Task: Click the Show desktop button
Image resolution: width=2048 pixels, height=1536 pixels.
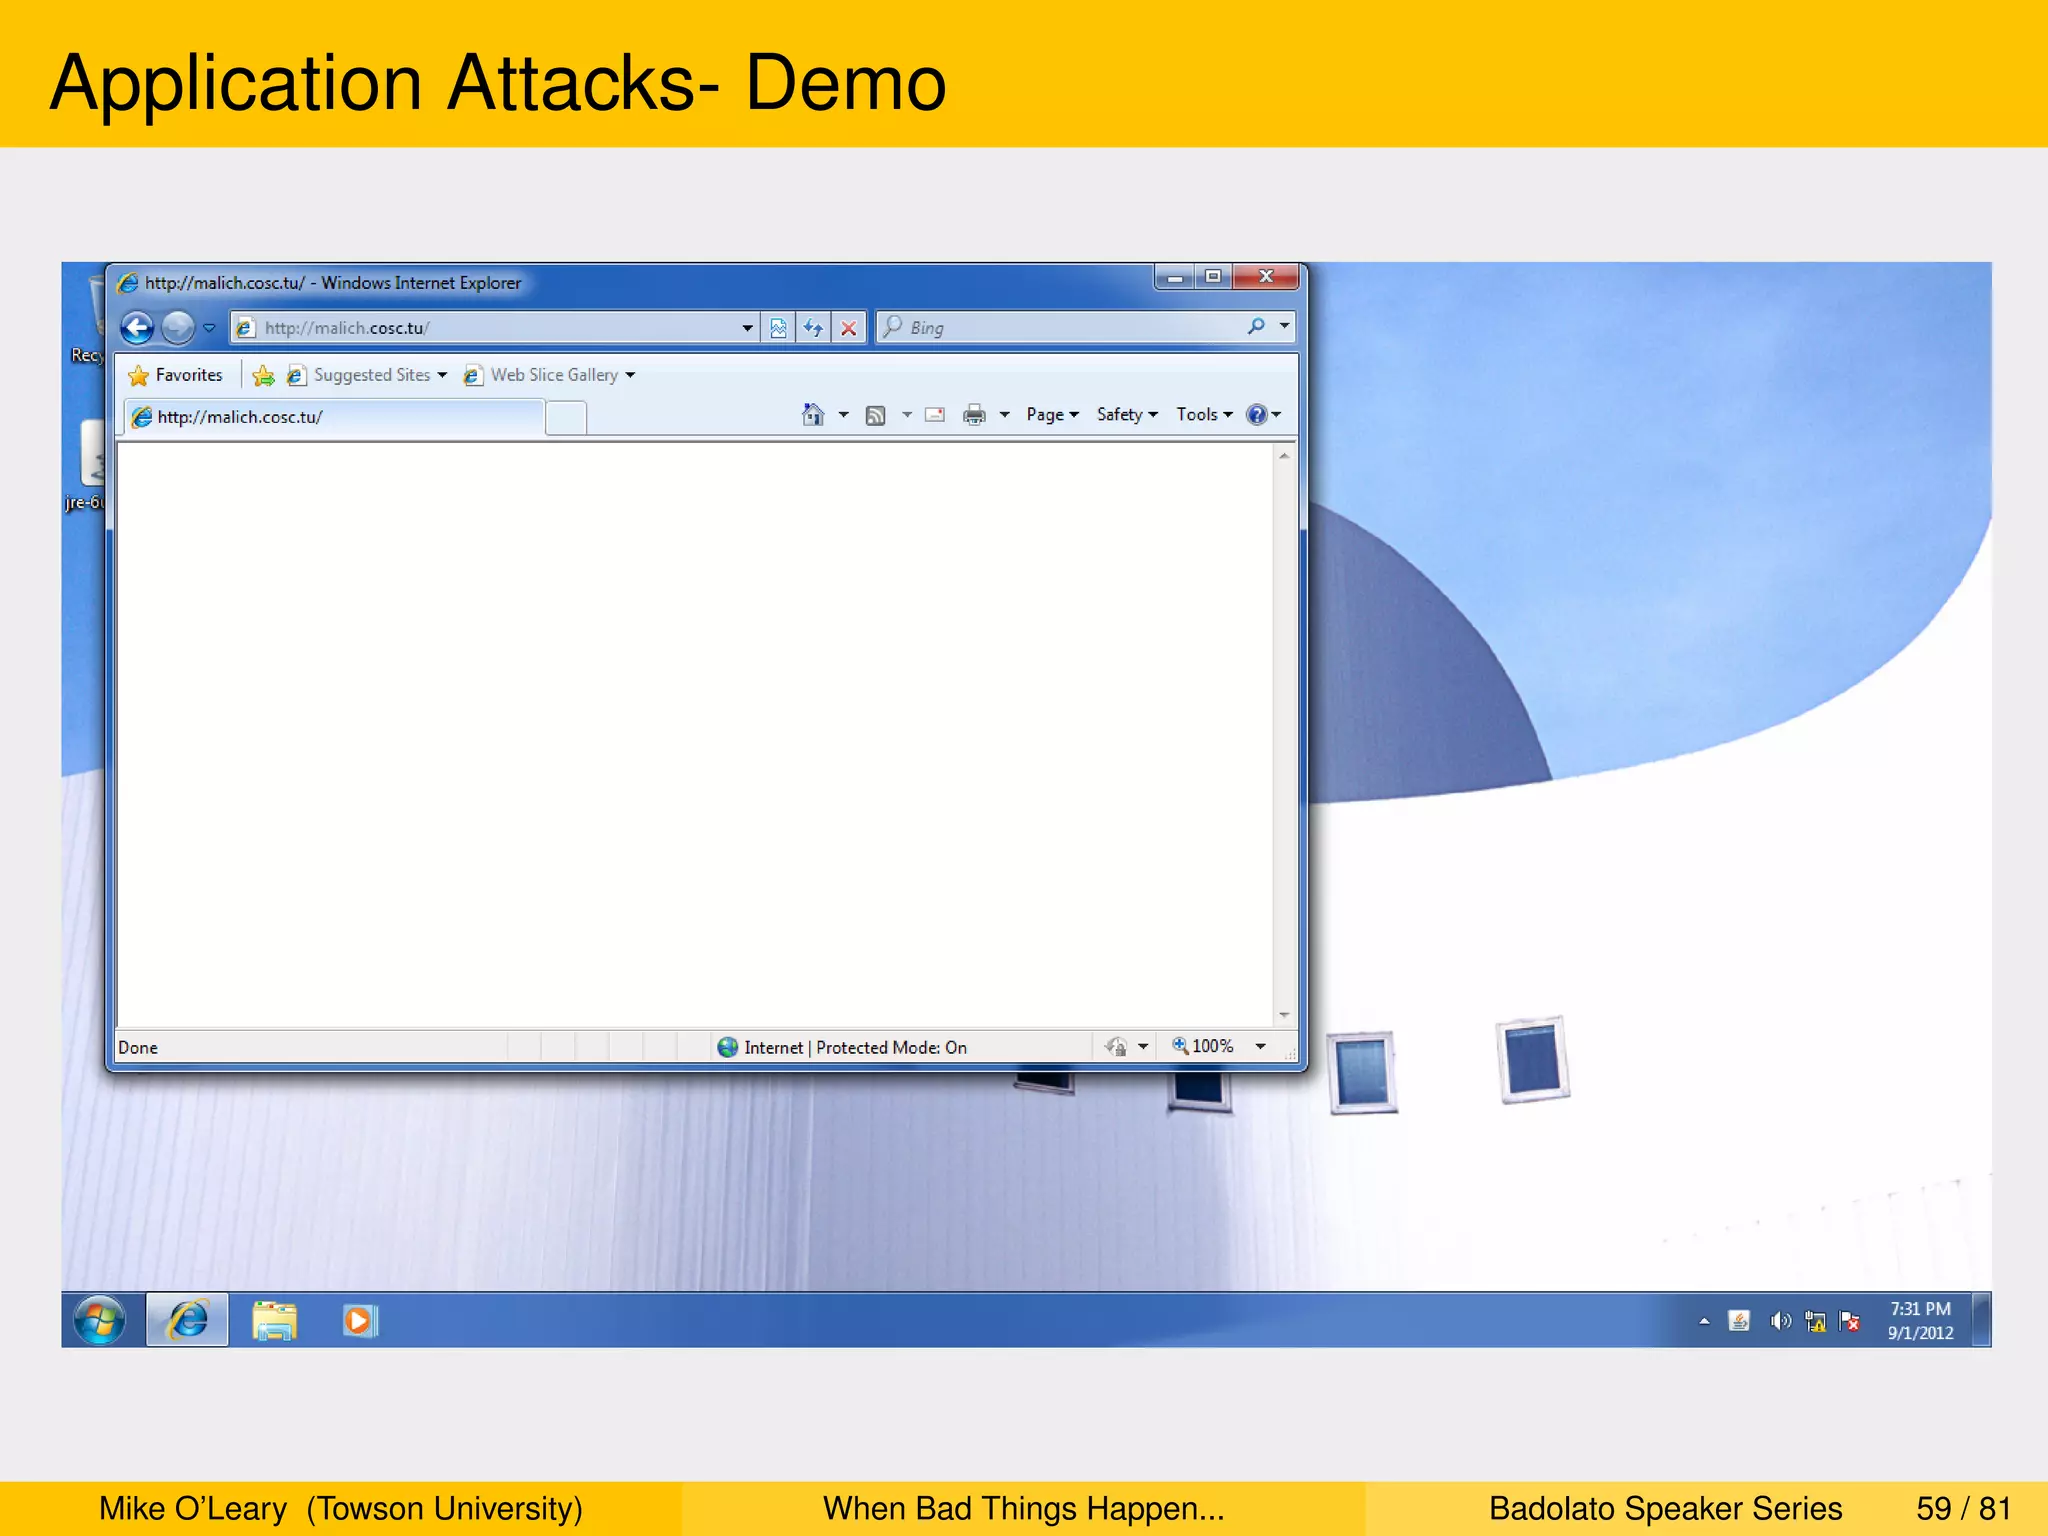Action: [1981, 1320]
